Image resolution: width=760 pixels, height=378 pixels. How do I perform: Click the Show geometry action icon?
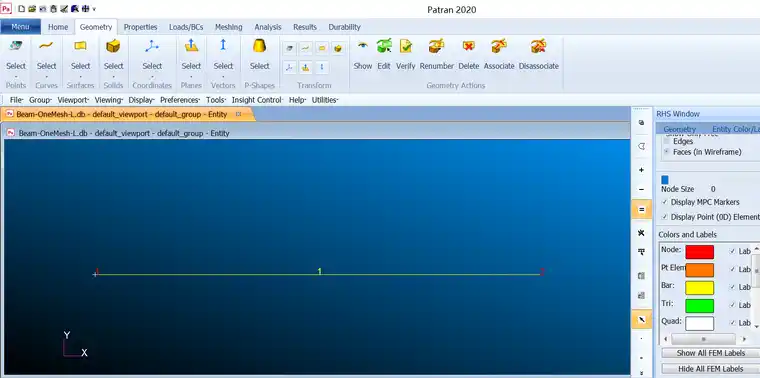[x=363, y=46]
